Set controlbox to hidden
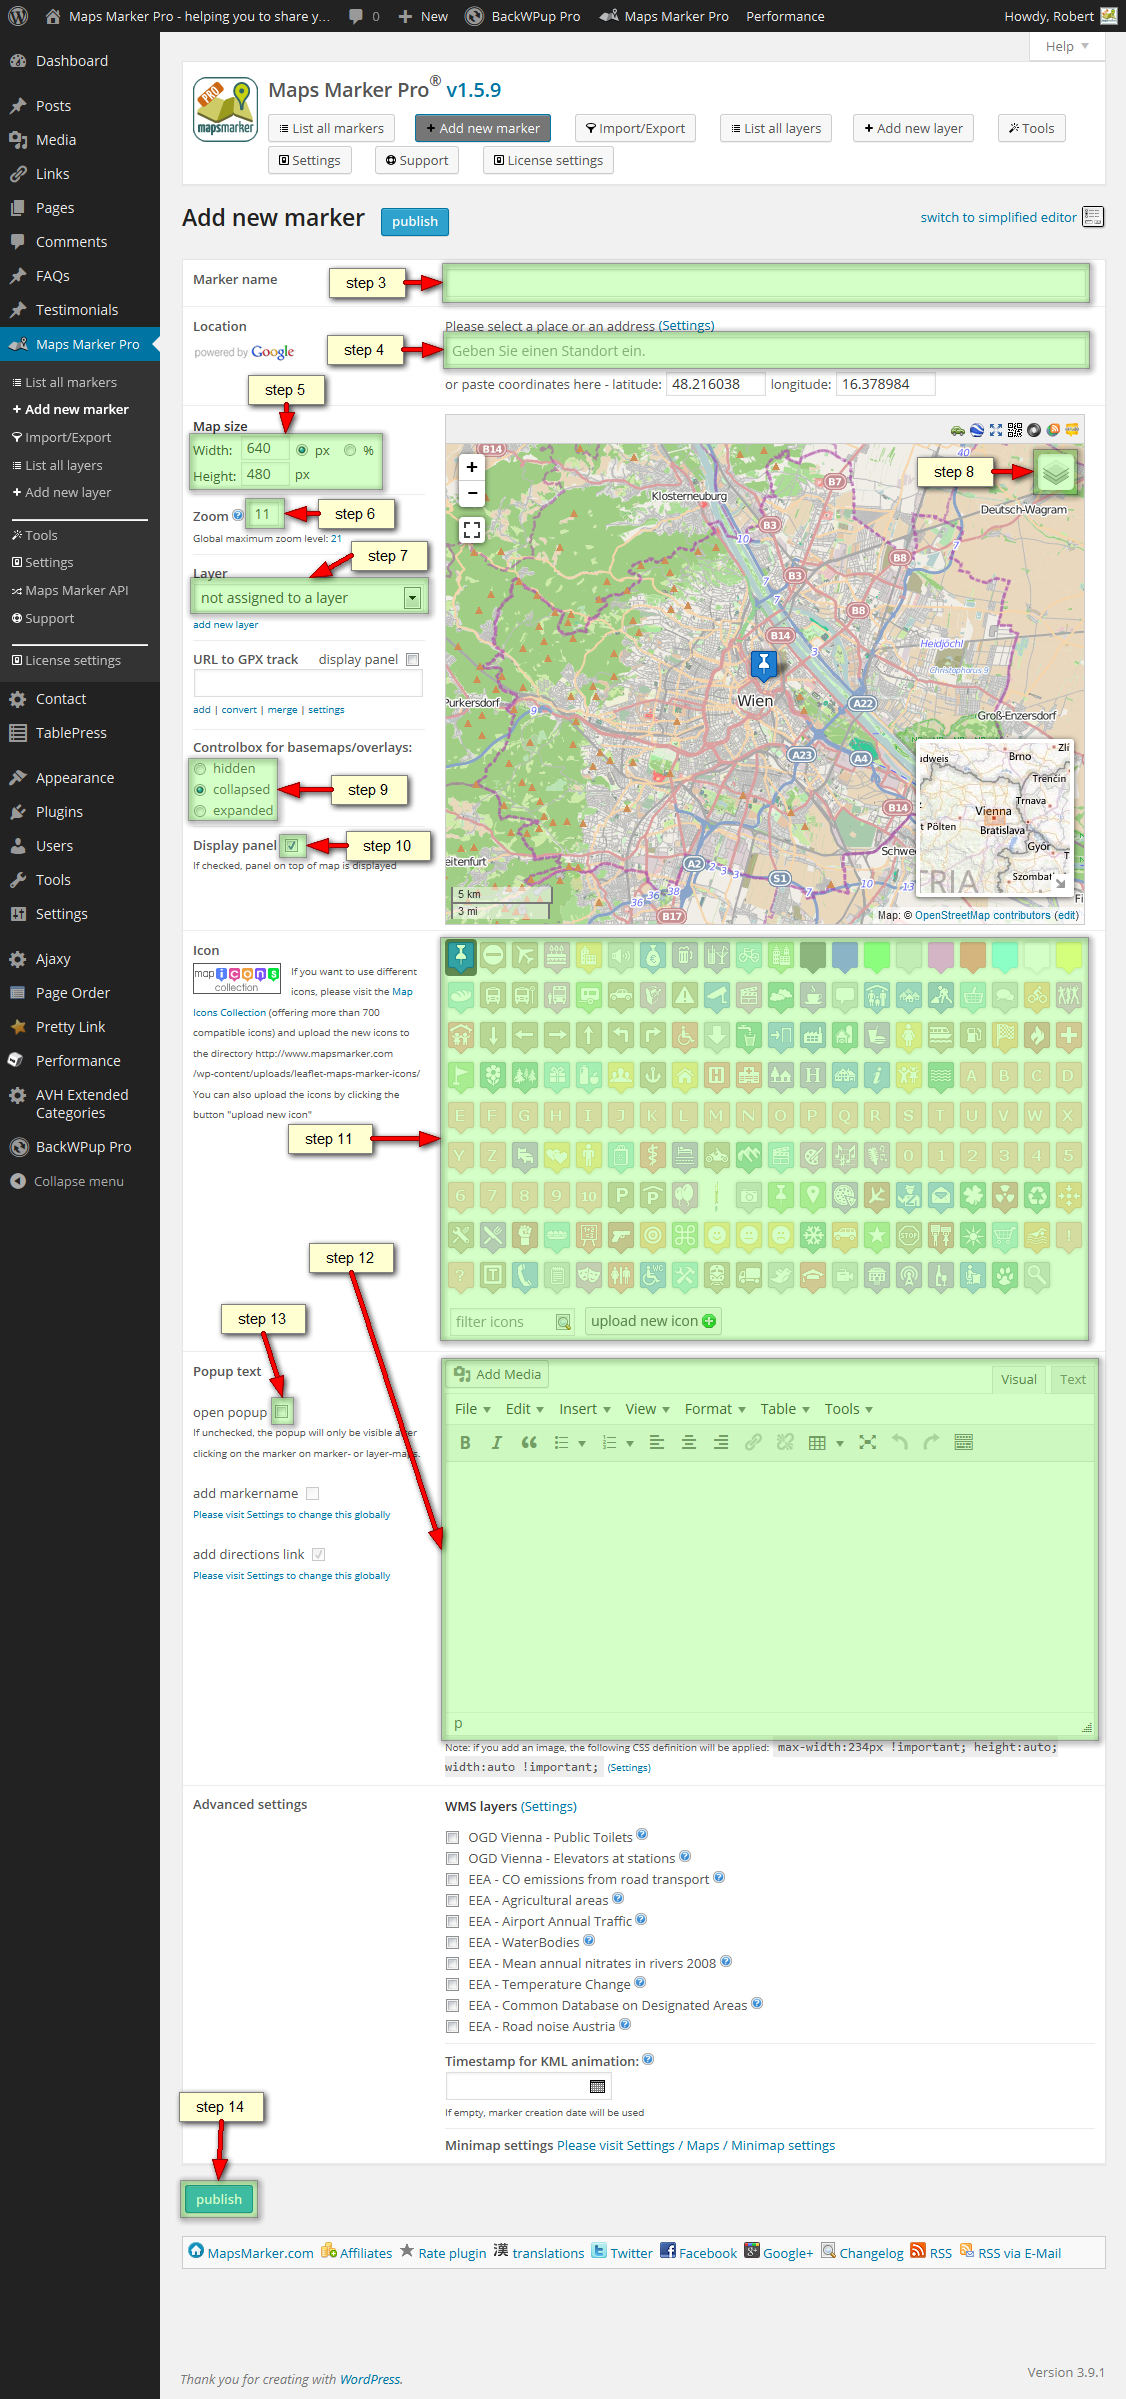The height and width of the screenshot is (2399, 1126). click(200, 769)
